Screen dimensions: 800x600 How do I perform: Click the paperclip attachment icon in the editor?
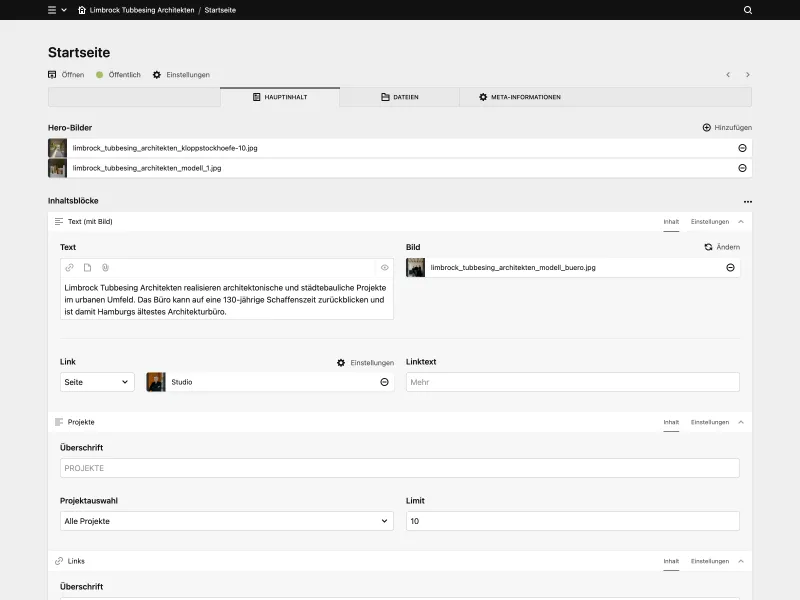pyautogui.click(x=105, y=267)
